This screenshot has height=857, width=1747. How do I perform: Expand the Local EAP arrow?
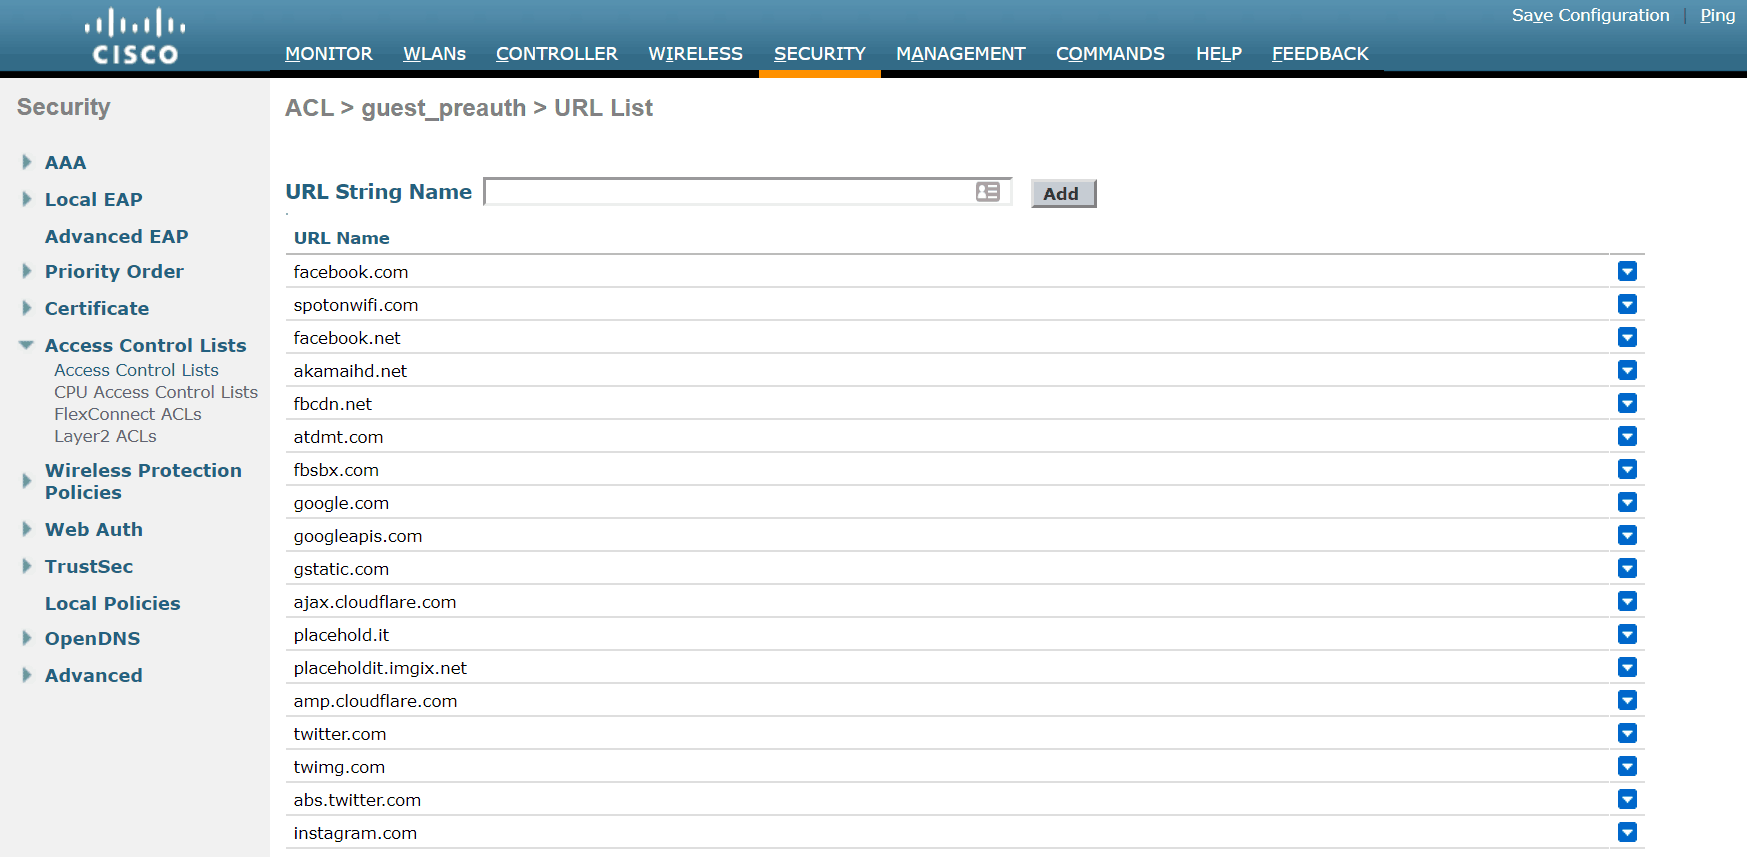point(27,199)
